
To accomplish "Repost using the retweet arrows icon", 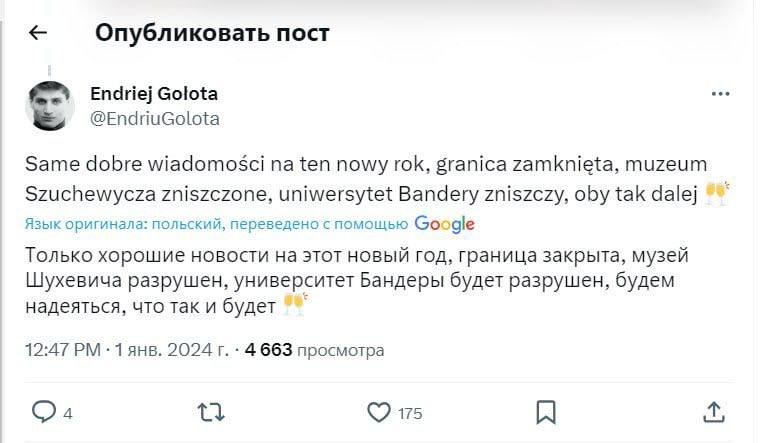I will (209, 412).
